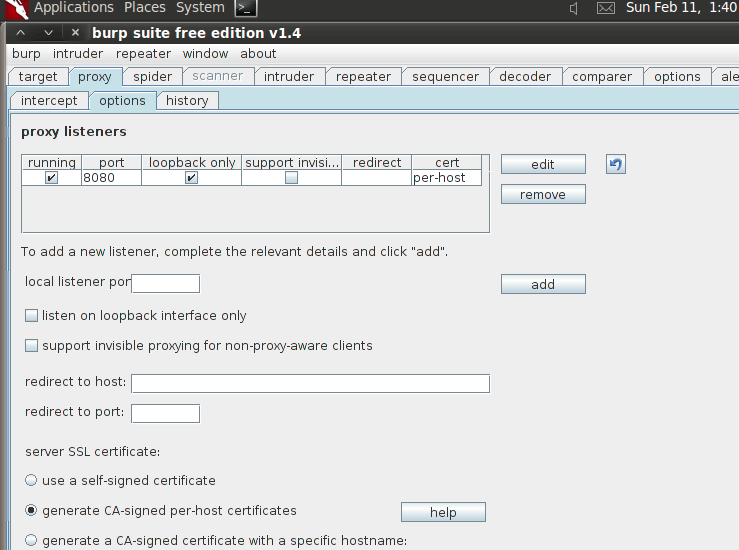Image resolution: width=739 pixels, height=550 pixels.
Task: Go to the intercept sub-tab
Action: 49,101
